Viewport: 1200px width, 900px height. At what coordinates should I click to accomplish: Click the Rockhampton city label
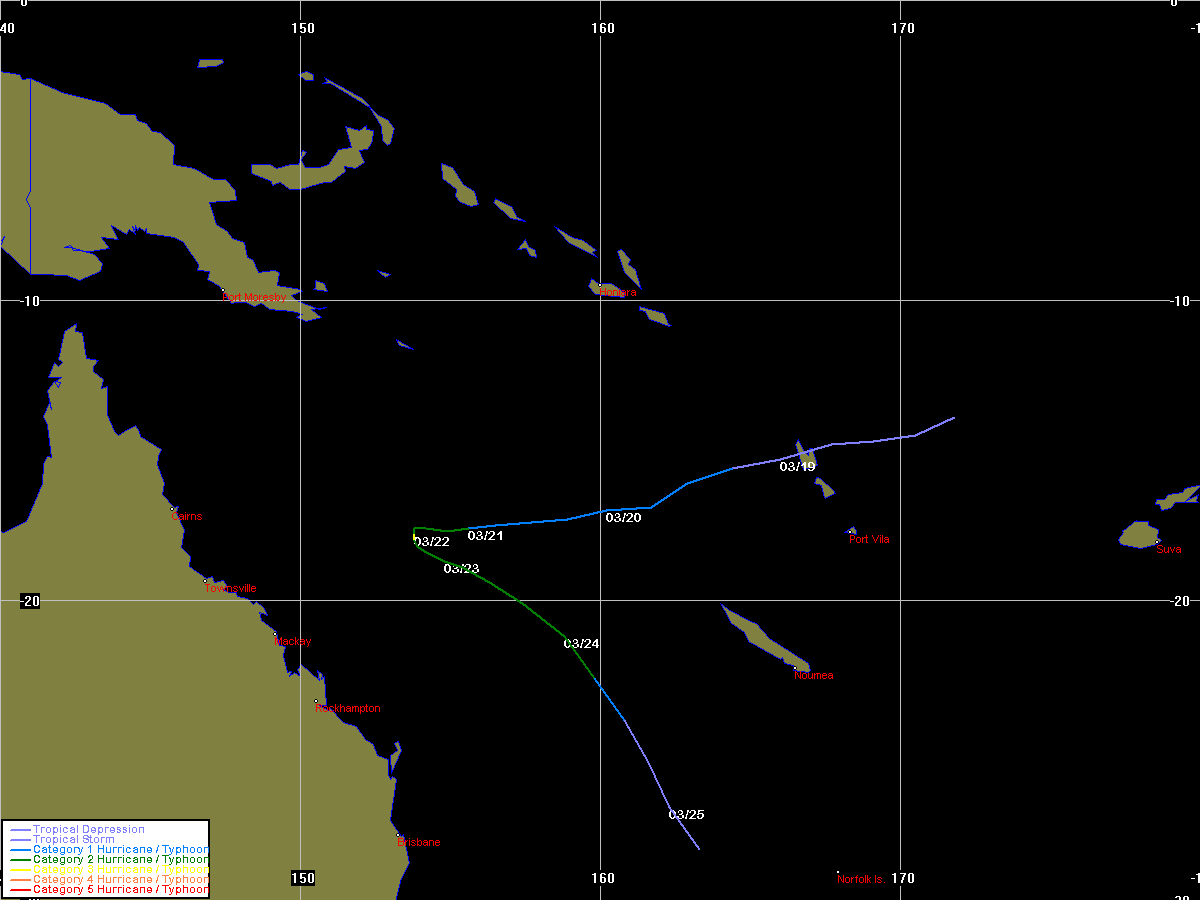(x=347, y=709)
